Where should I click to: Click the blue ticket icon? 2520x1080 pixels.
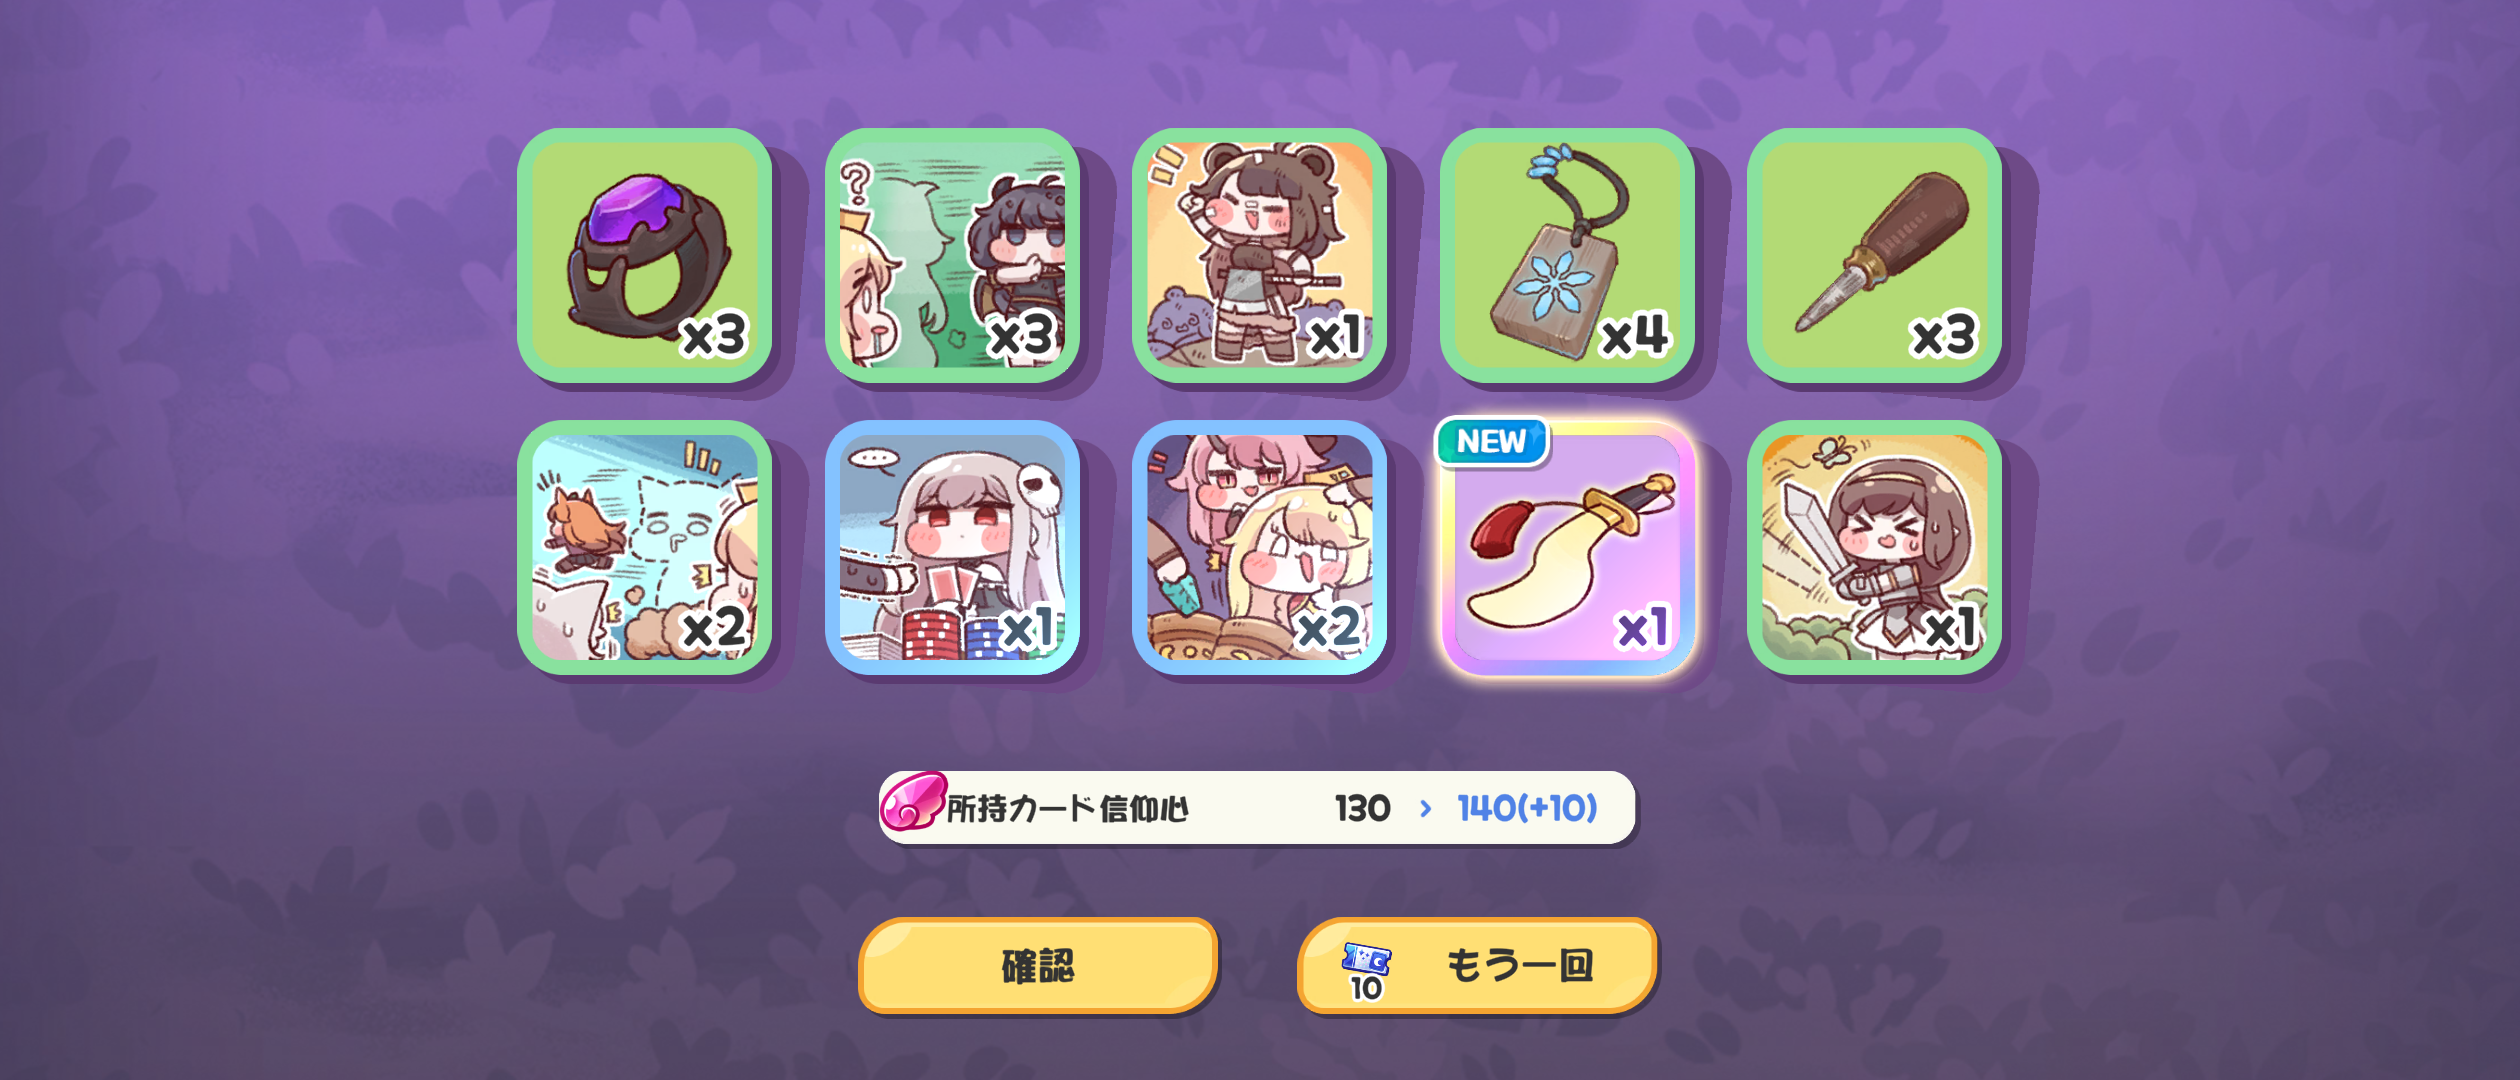pyautogui.click(x=1366, y=958)
